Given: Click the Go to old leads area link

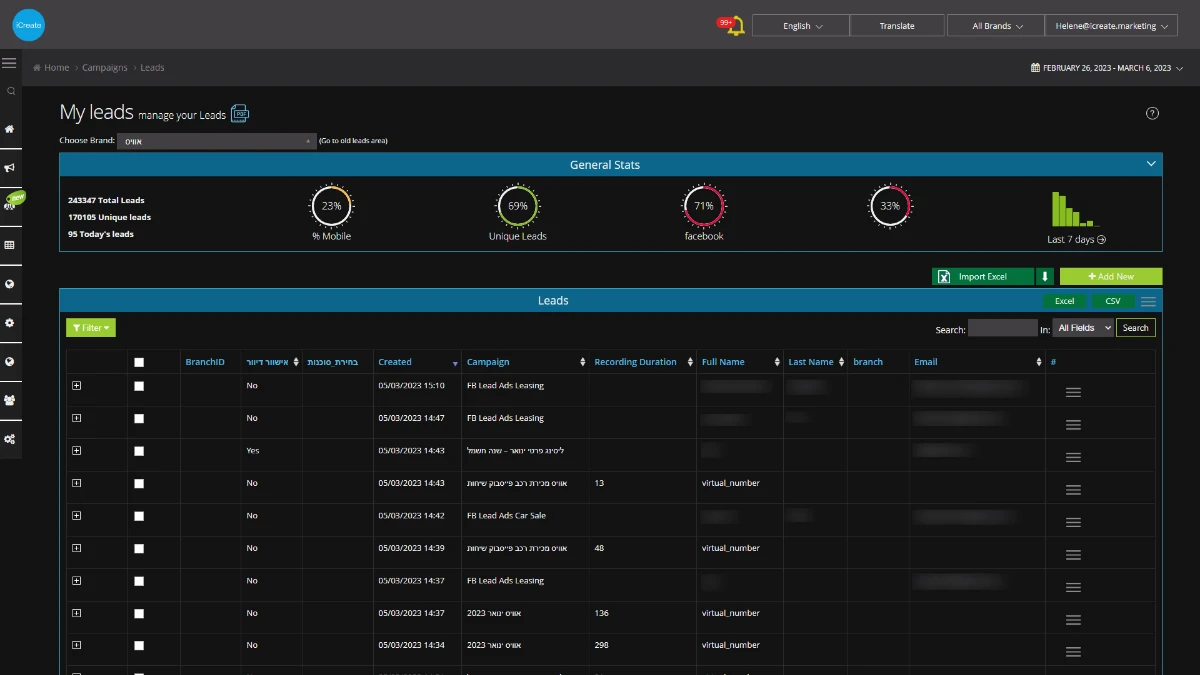Looking at the screenshot, I should 353,141.
